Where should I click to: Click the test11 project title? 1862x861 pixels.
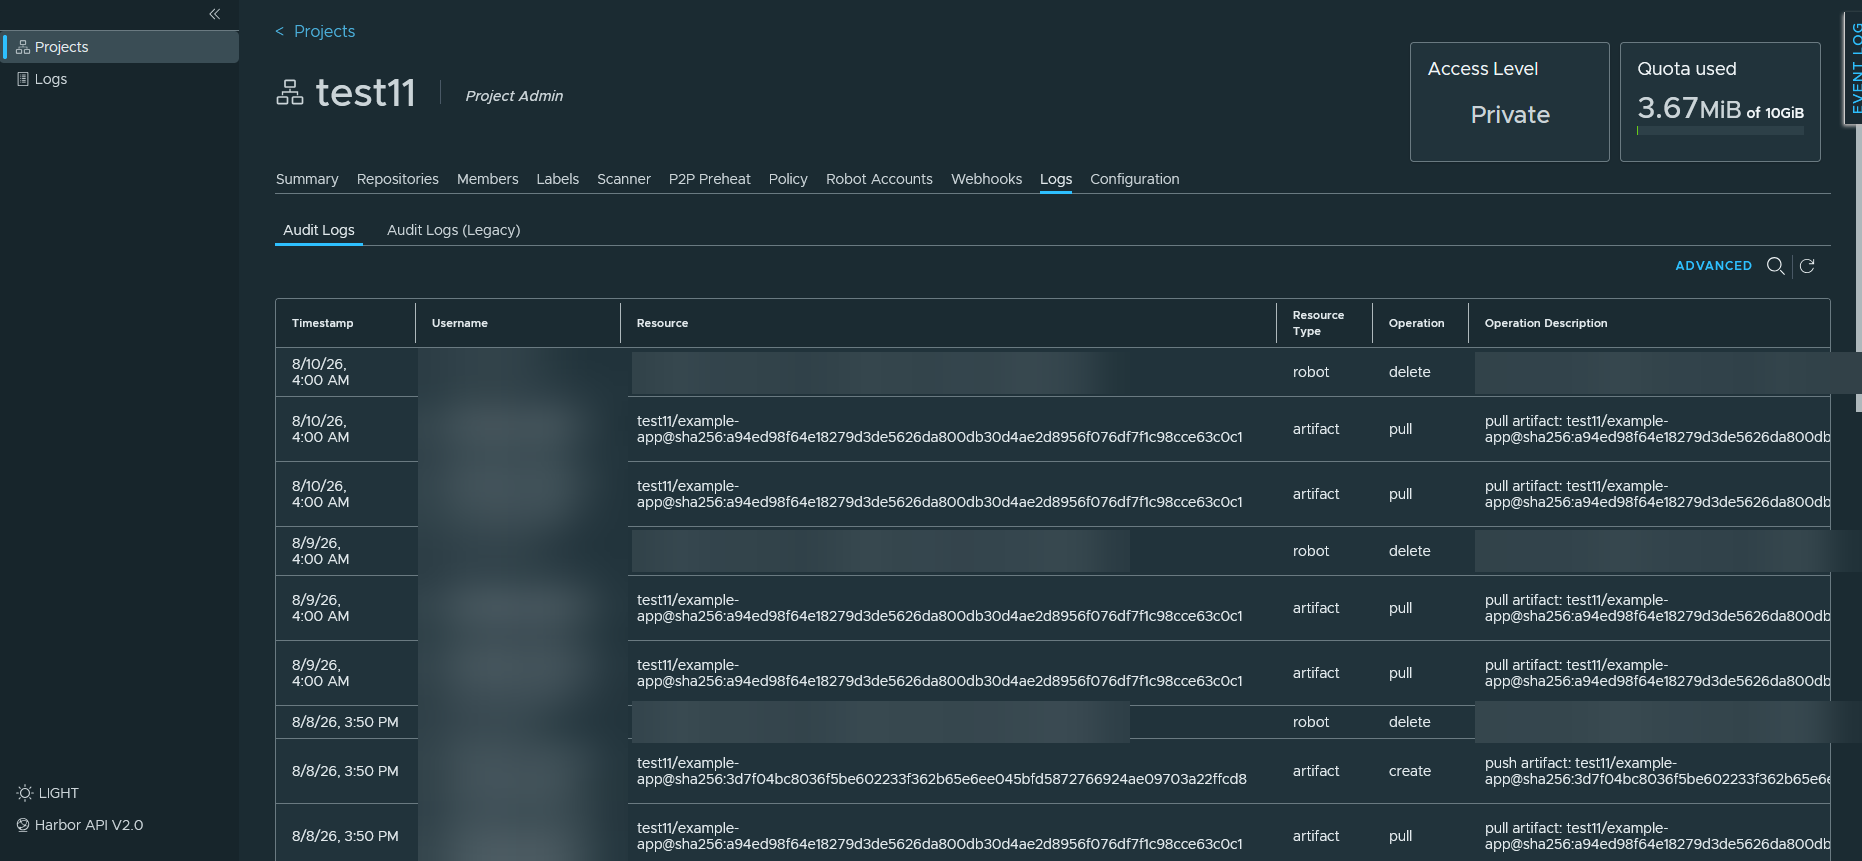[x=365, y=93]
